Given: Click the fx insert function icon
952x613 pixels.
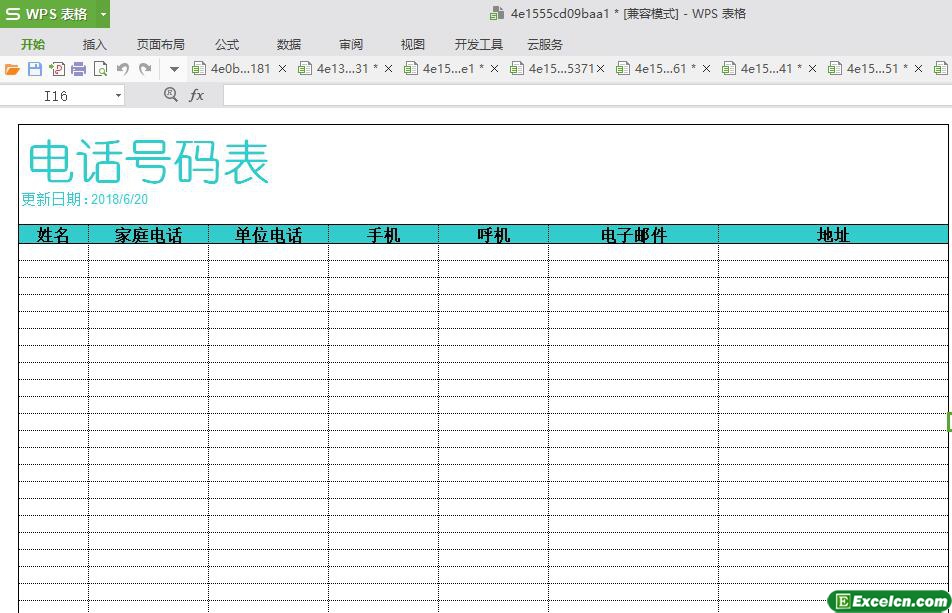Looking at the screenshot, I should tap(196, 95).
